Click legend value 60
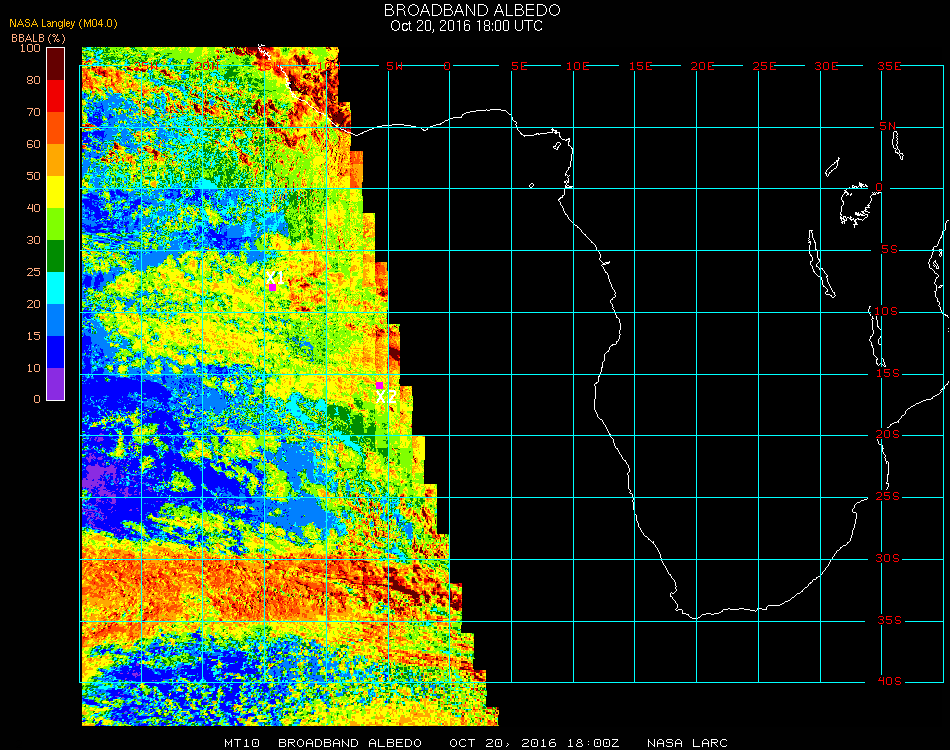Viewport: 950px width, 750px height. pyautogui.click(x=33, y=144)
